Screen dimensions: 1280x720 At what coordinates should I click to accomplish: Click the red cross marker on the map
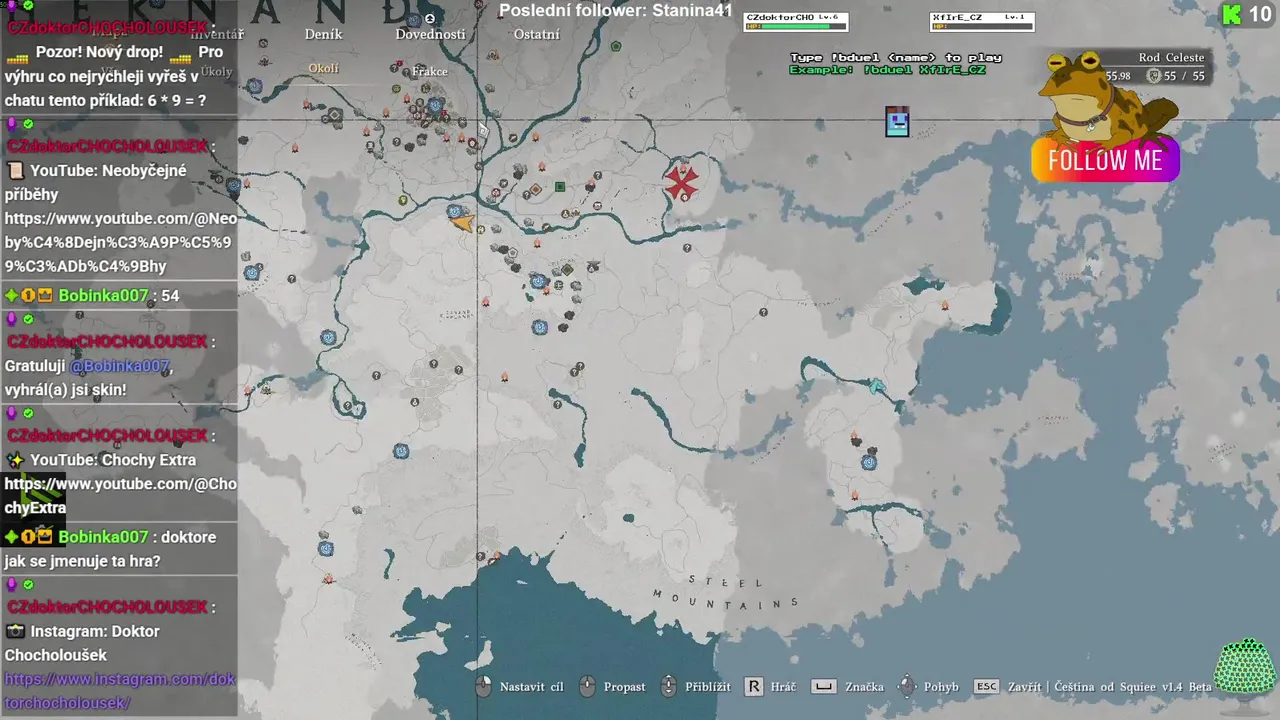(682, 182)
